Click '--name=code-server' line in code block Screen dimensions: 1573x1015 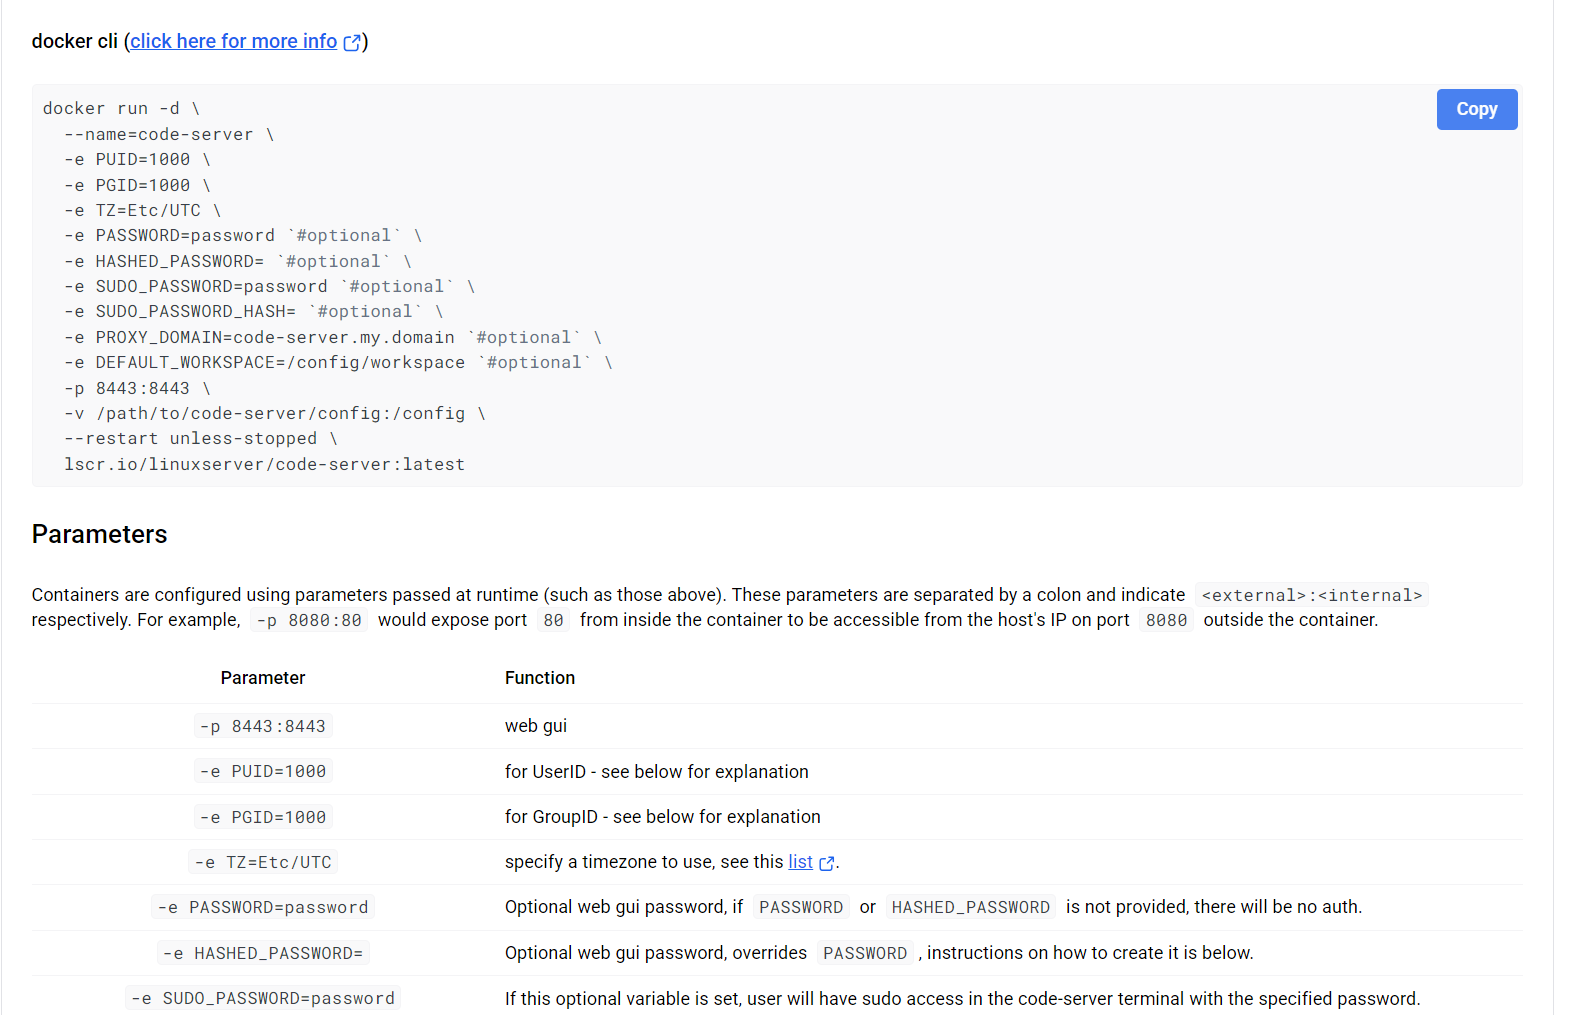tap(169, 134)
